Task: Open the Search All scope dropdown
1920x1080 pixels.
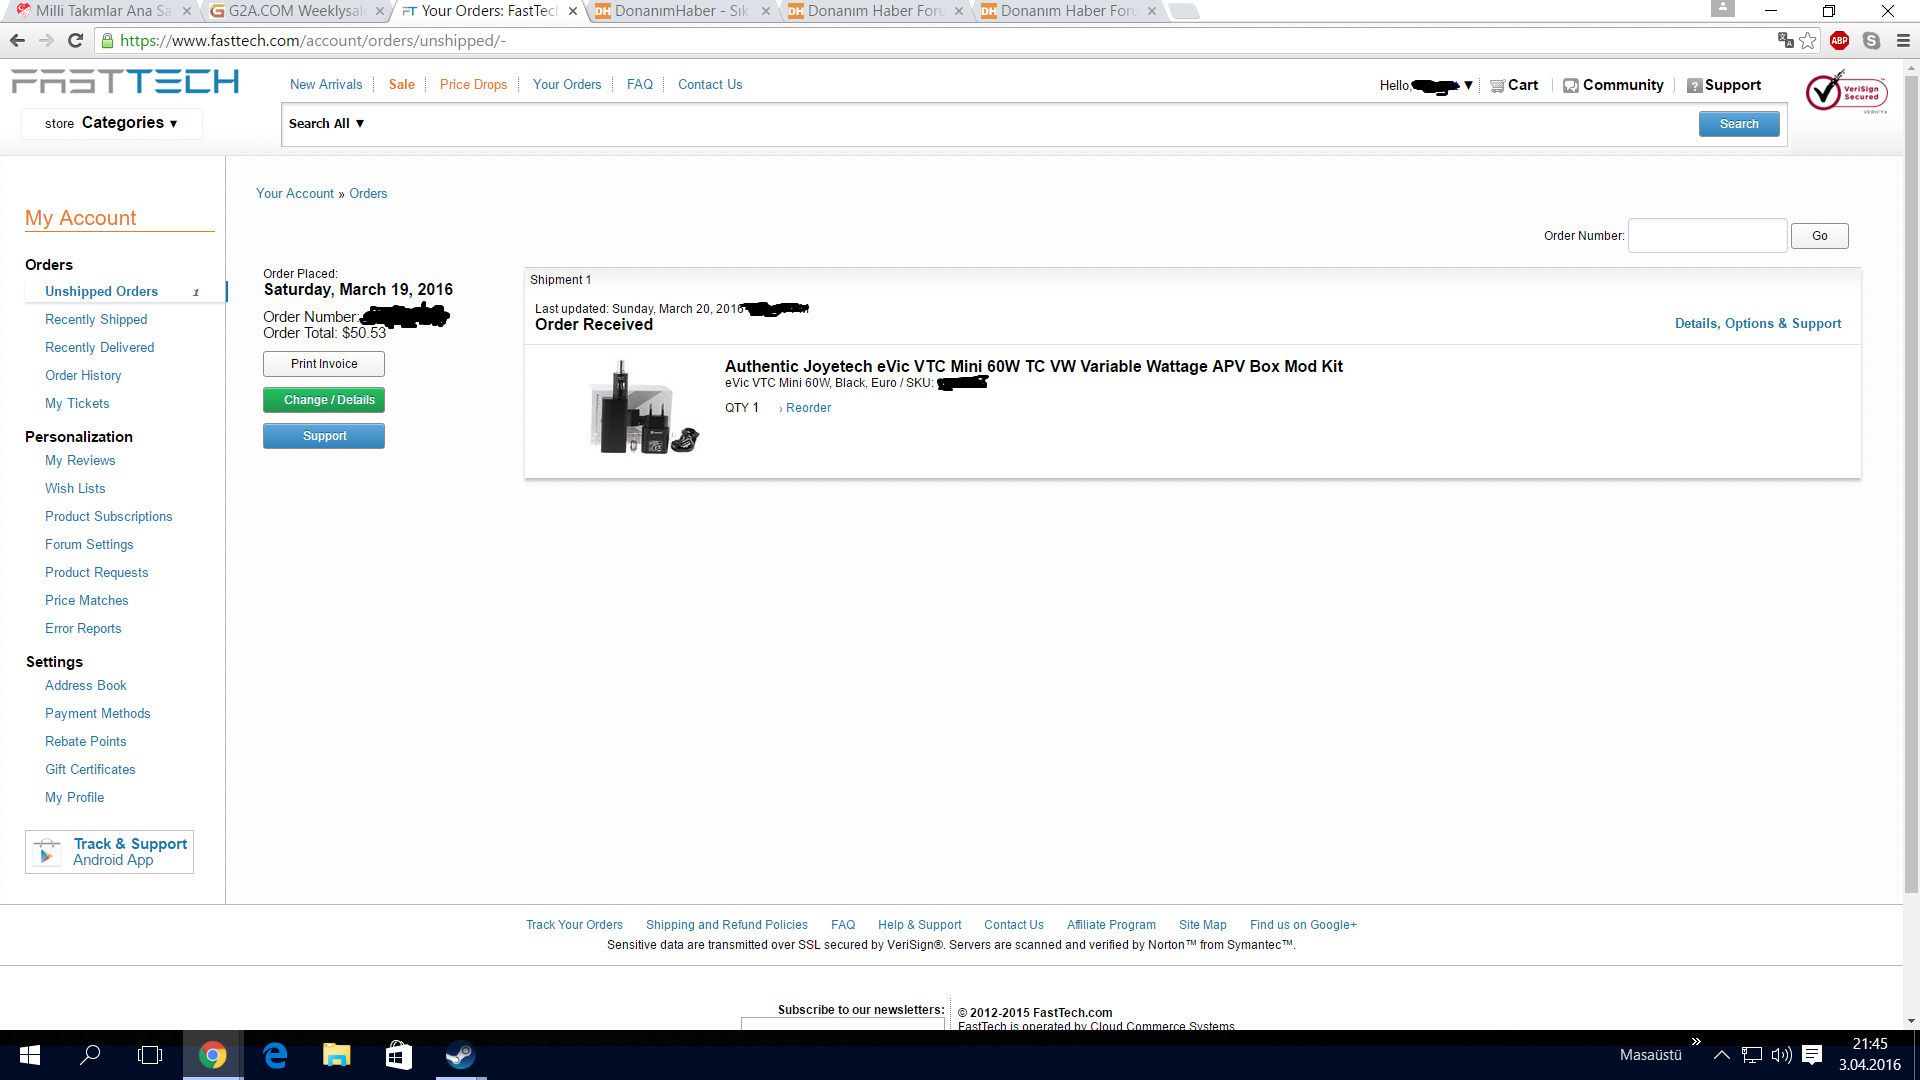Action: pyautogui.click(x=327, y=123)
